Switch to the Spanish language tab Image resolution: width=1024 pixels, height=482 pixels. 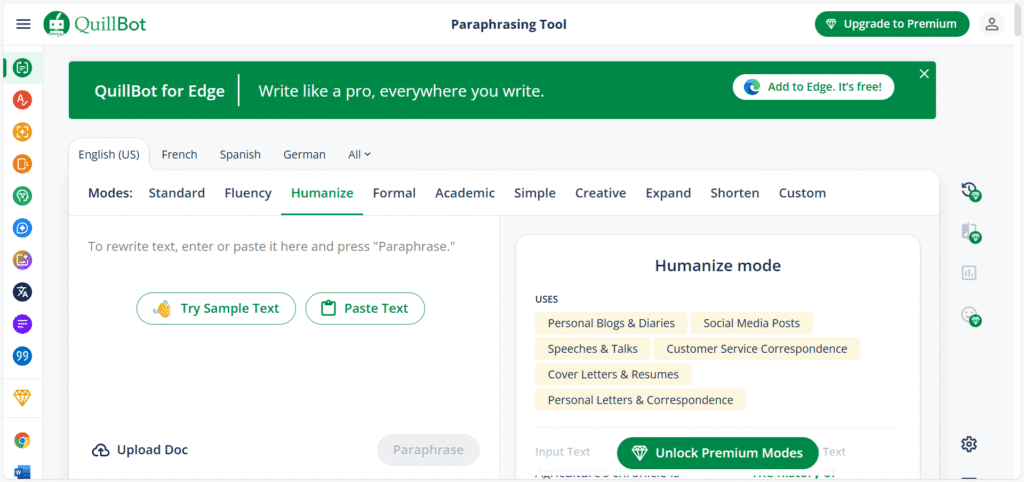[x=240, y=155]
